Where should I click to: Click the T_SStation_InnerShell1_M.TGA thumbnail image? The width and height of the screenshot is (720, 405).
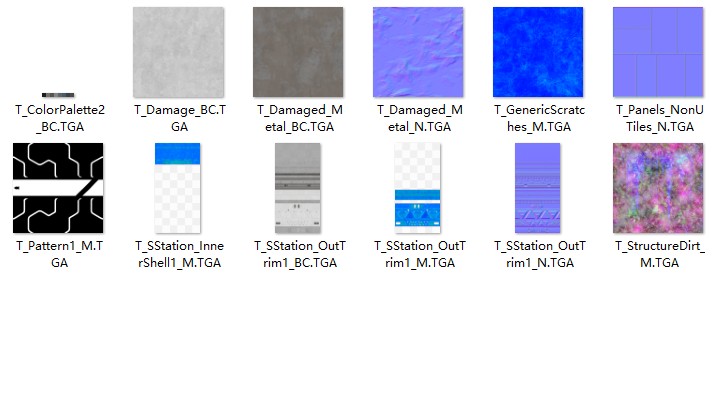178,188
